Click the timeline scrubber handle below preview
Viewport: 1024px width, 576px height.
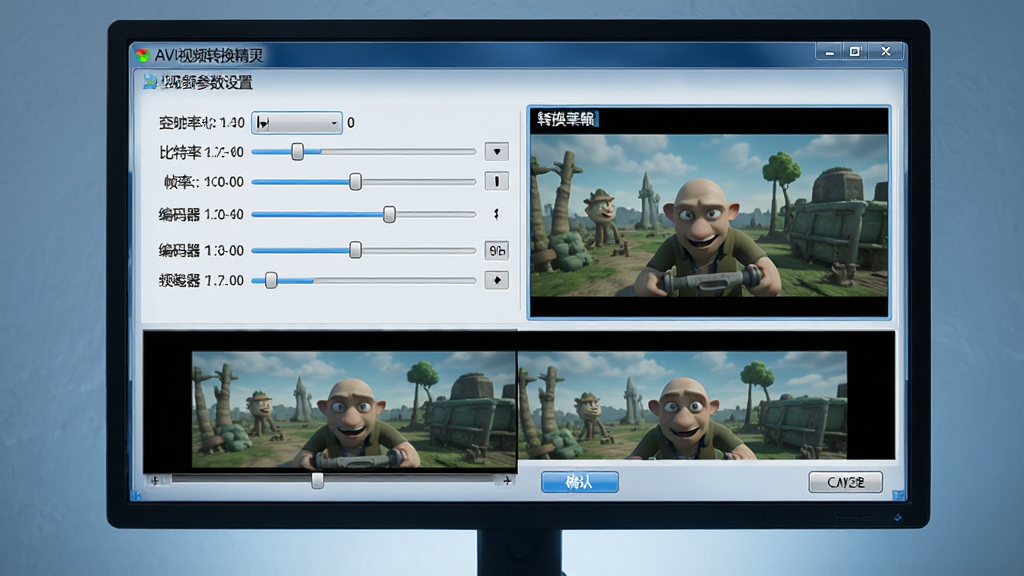pos(317,481)
